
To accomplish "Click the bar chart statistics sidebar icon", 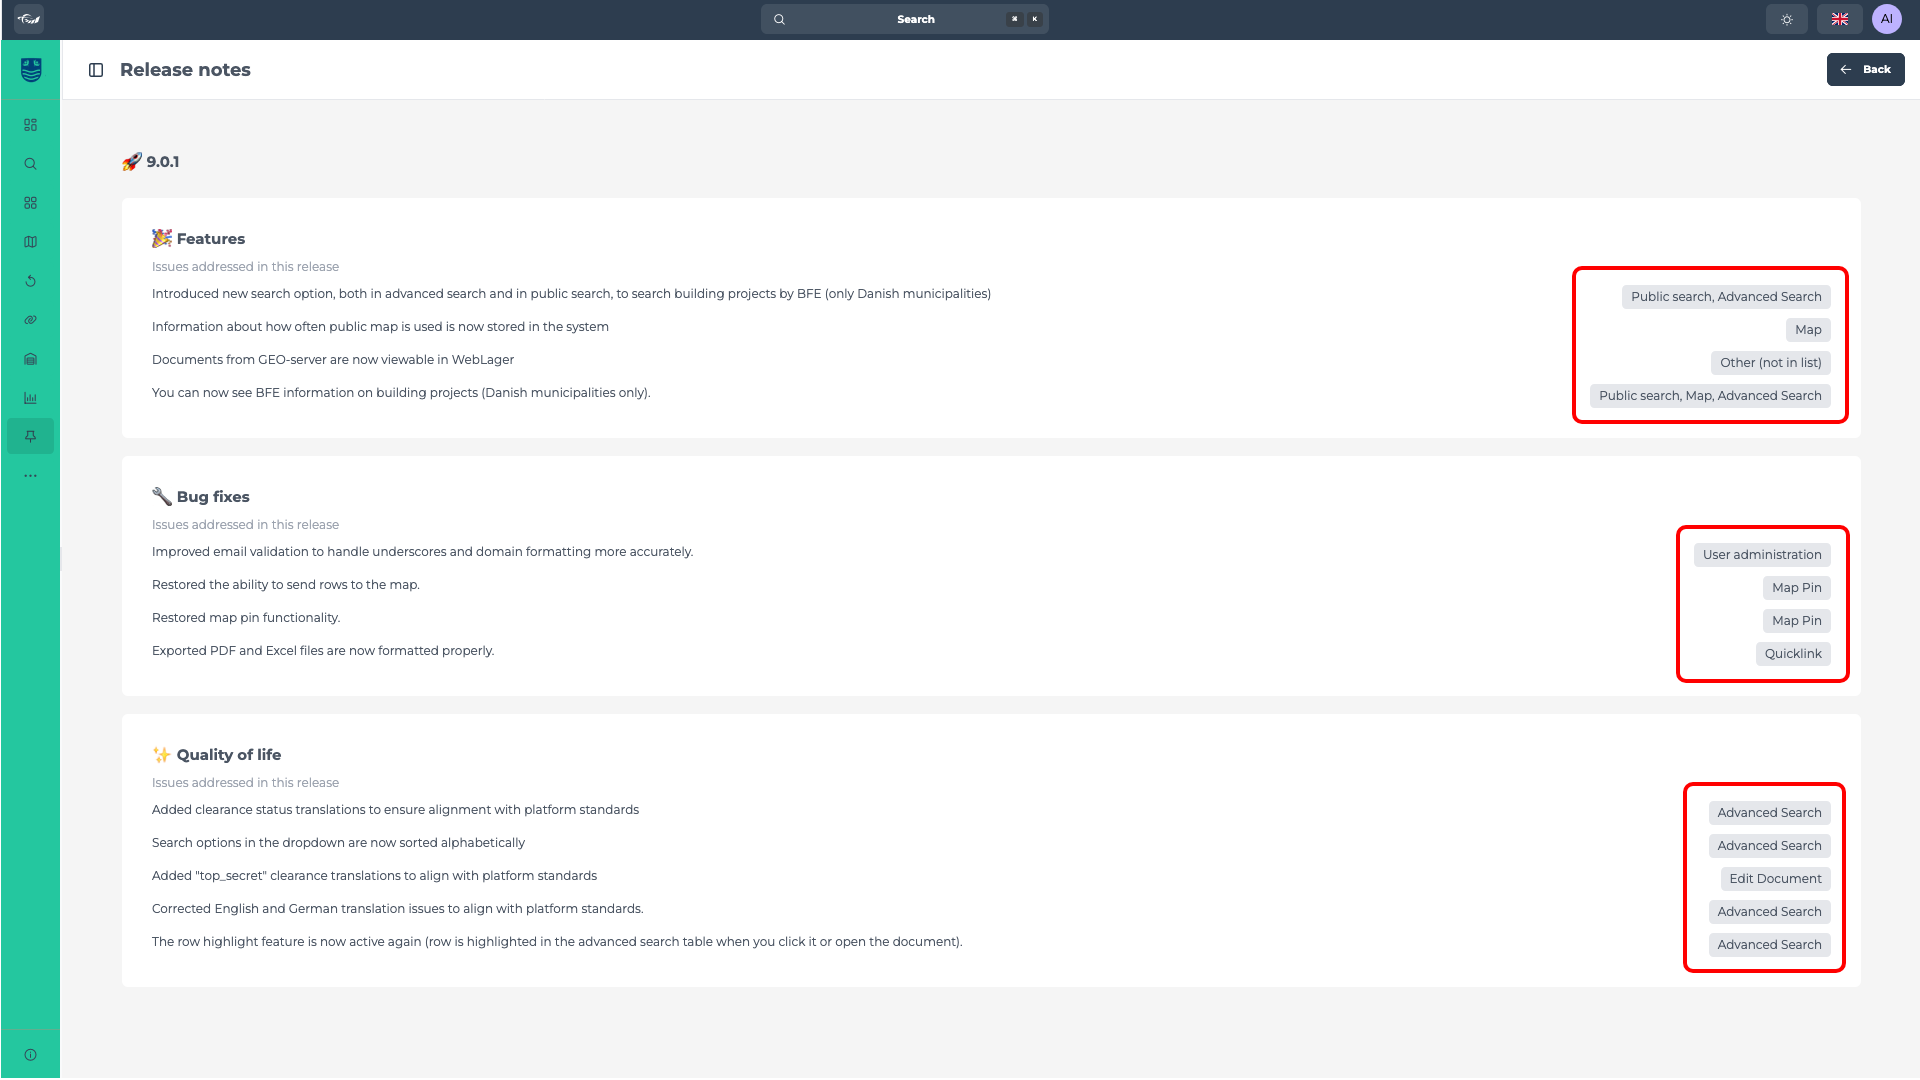I will pyautogui.click(x=30, y=398).
